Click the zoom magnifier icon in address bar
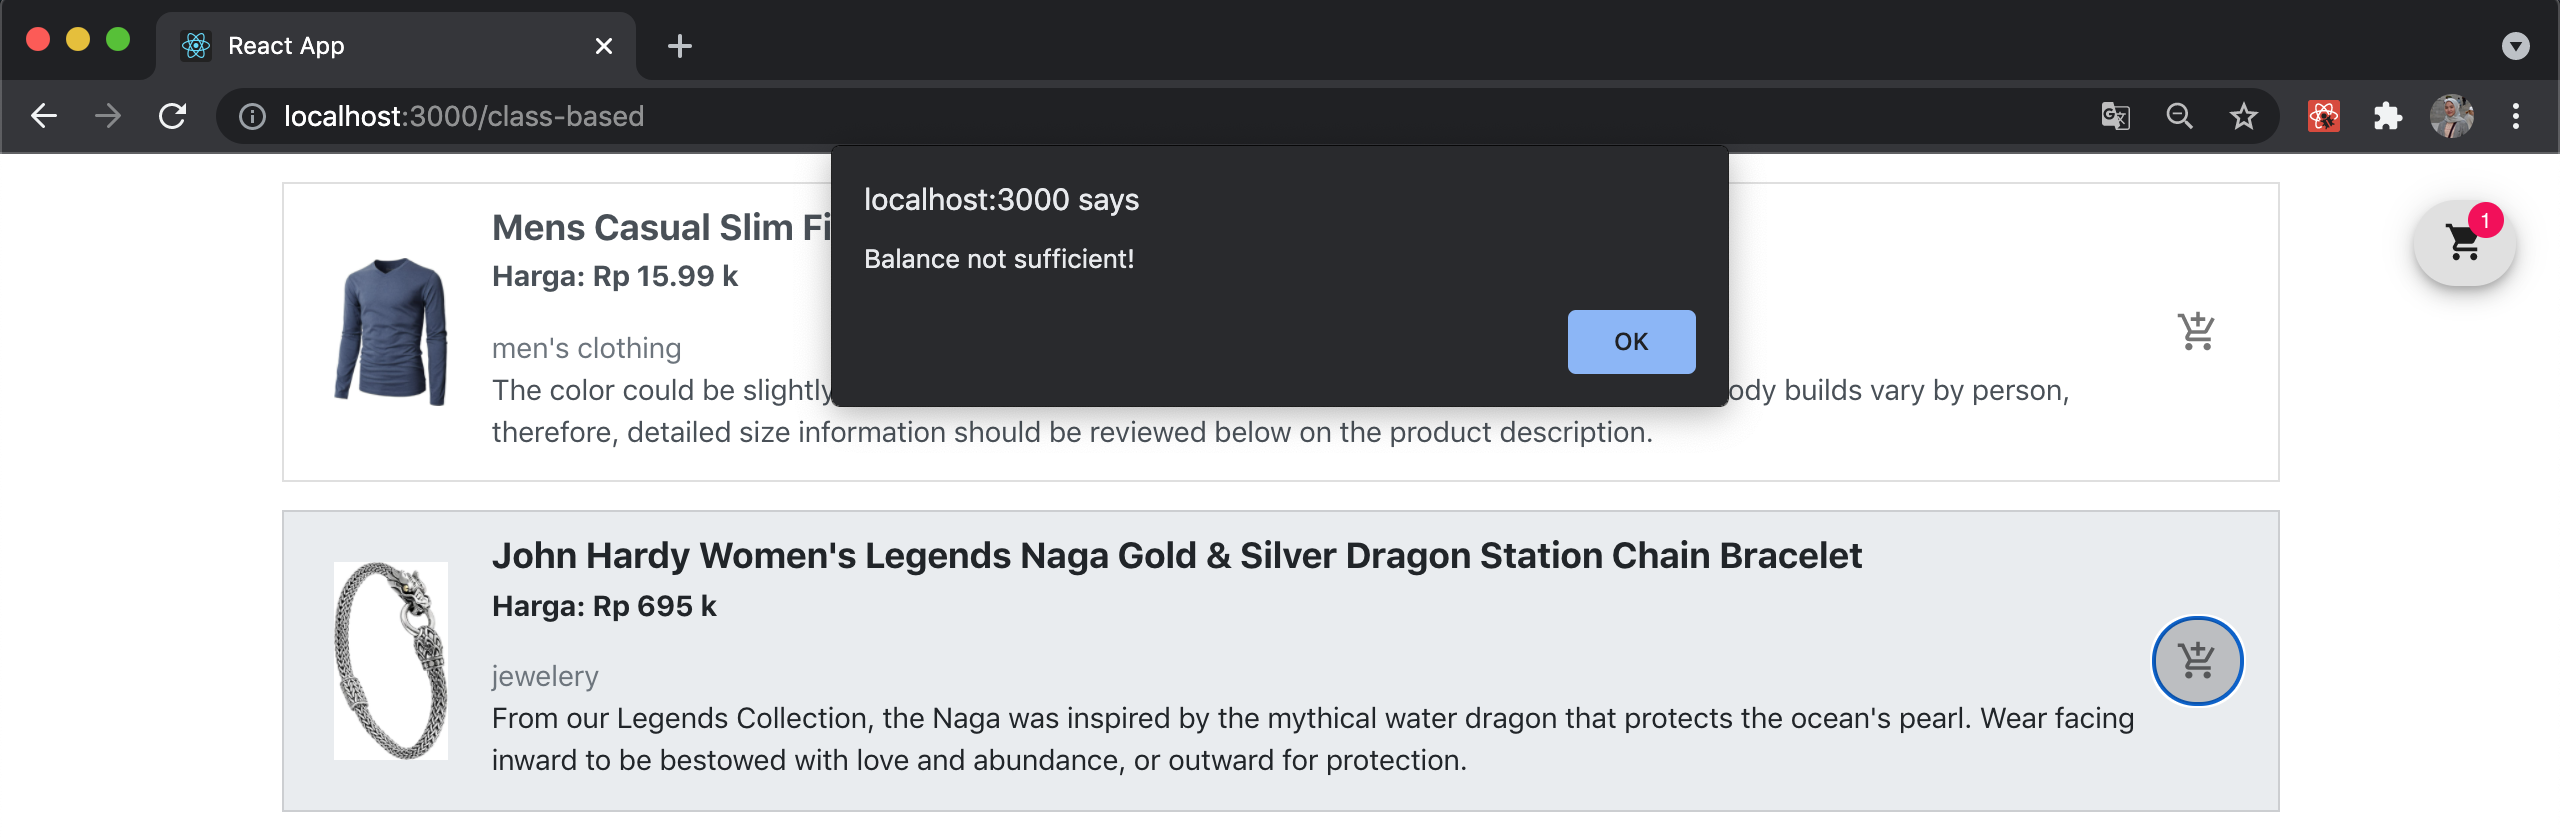Screen dimensions: 2560x838 pyautogui.click(x=2179, y=116)
